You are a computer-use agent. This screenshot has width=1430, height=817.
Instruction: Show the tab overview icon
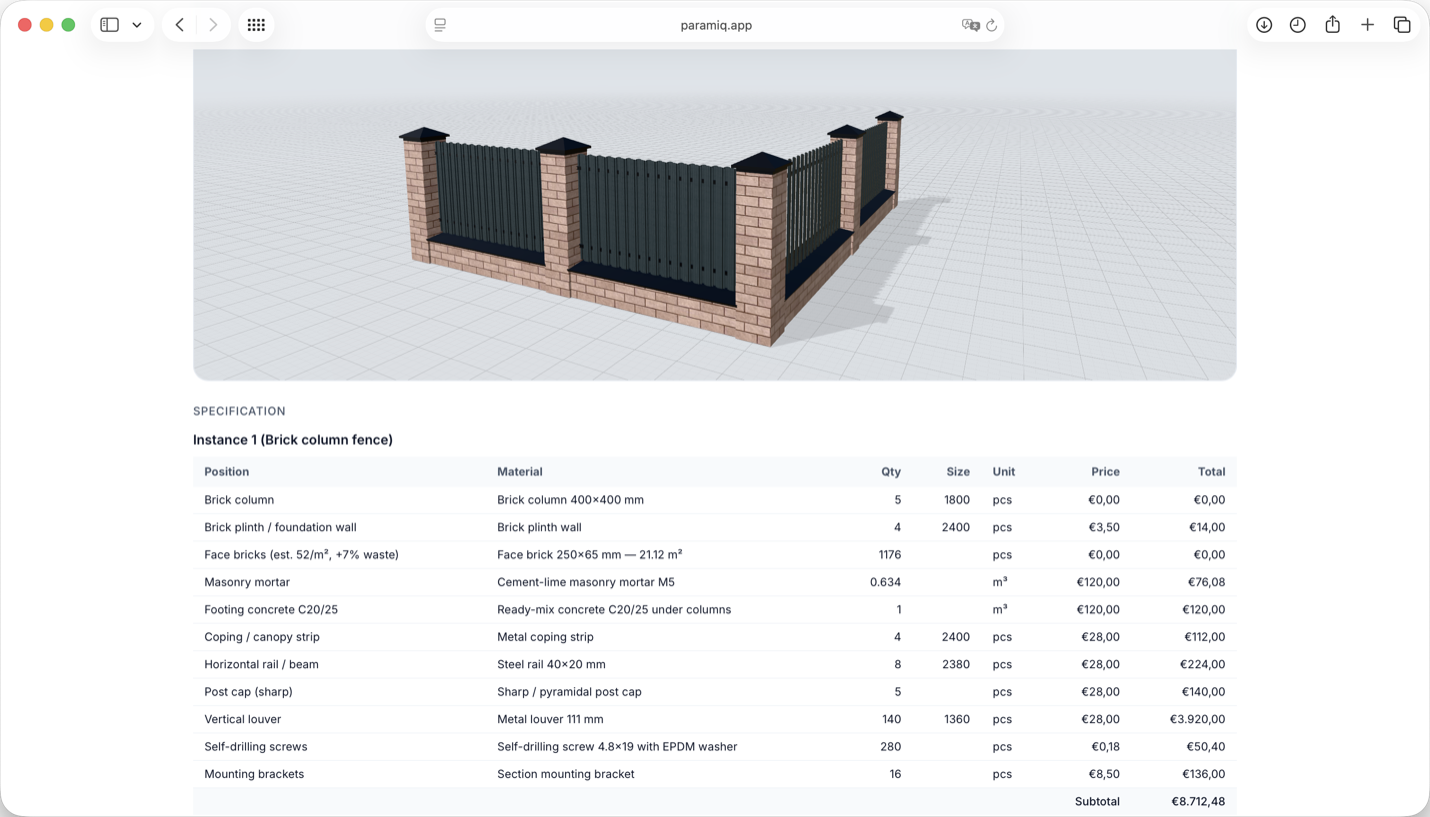pyautogui.click(x=1402, y=25)
